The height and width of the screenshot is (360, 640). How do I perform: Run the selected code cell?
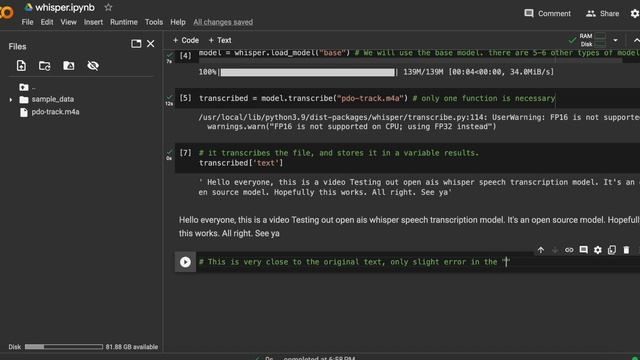click(185, 262)
